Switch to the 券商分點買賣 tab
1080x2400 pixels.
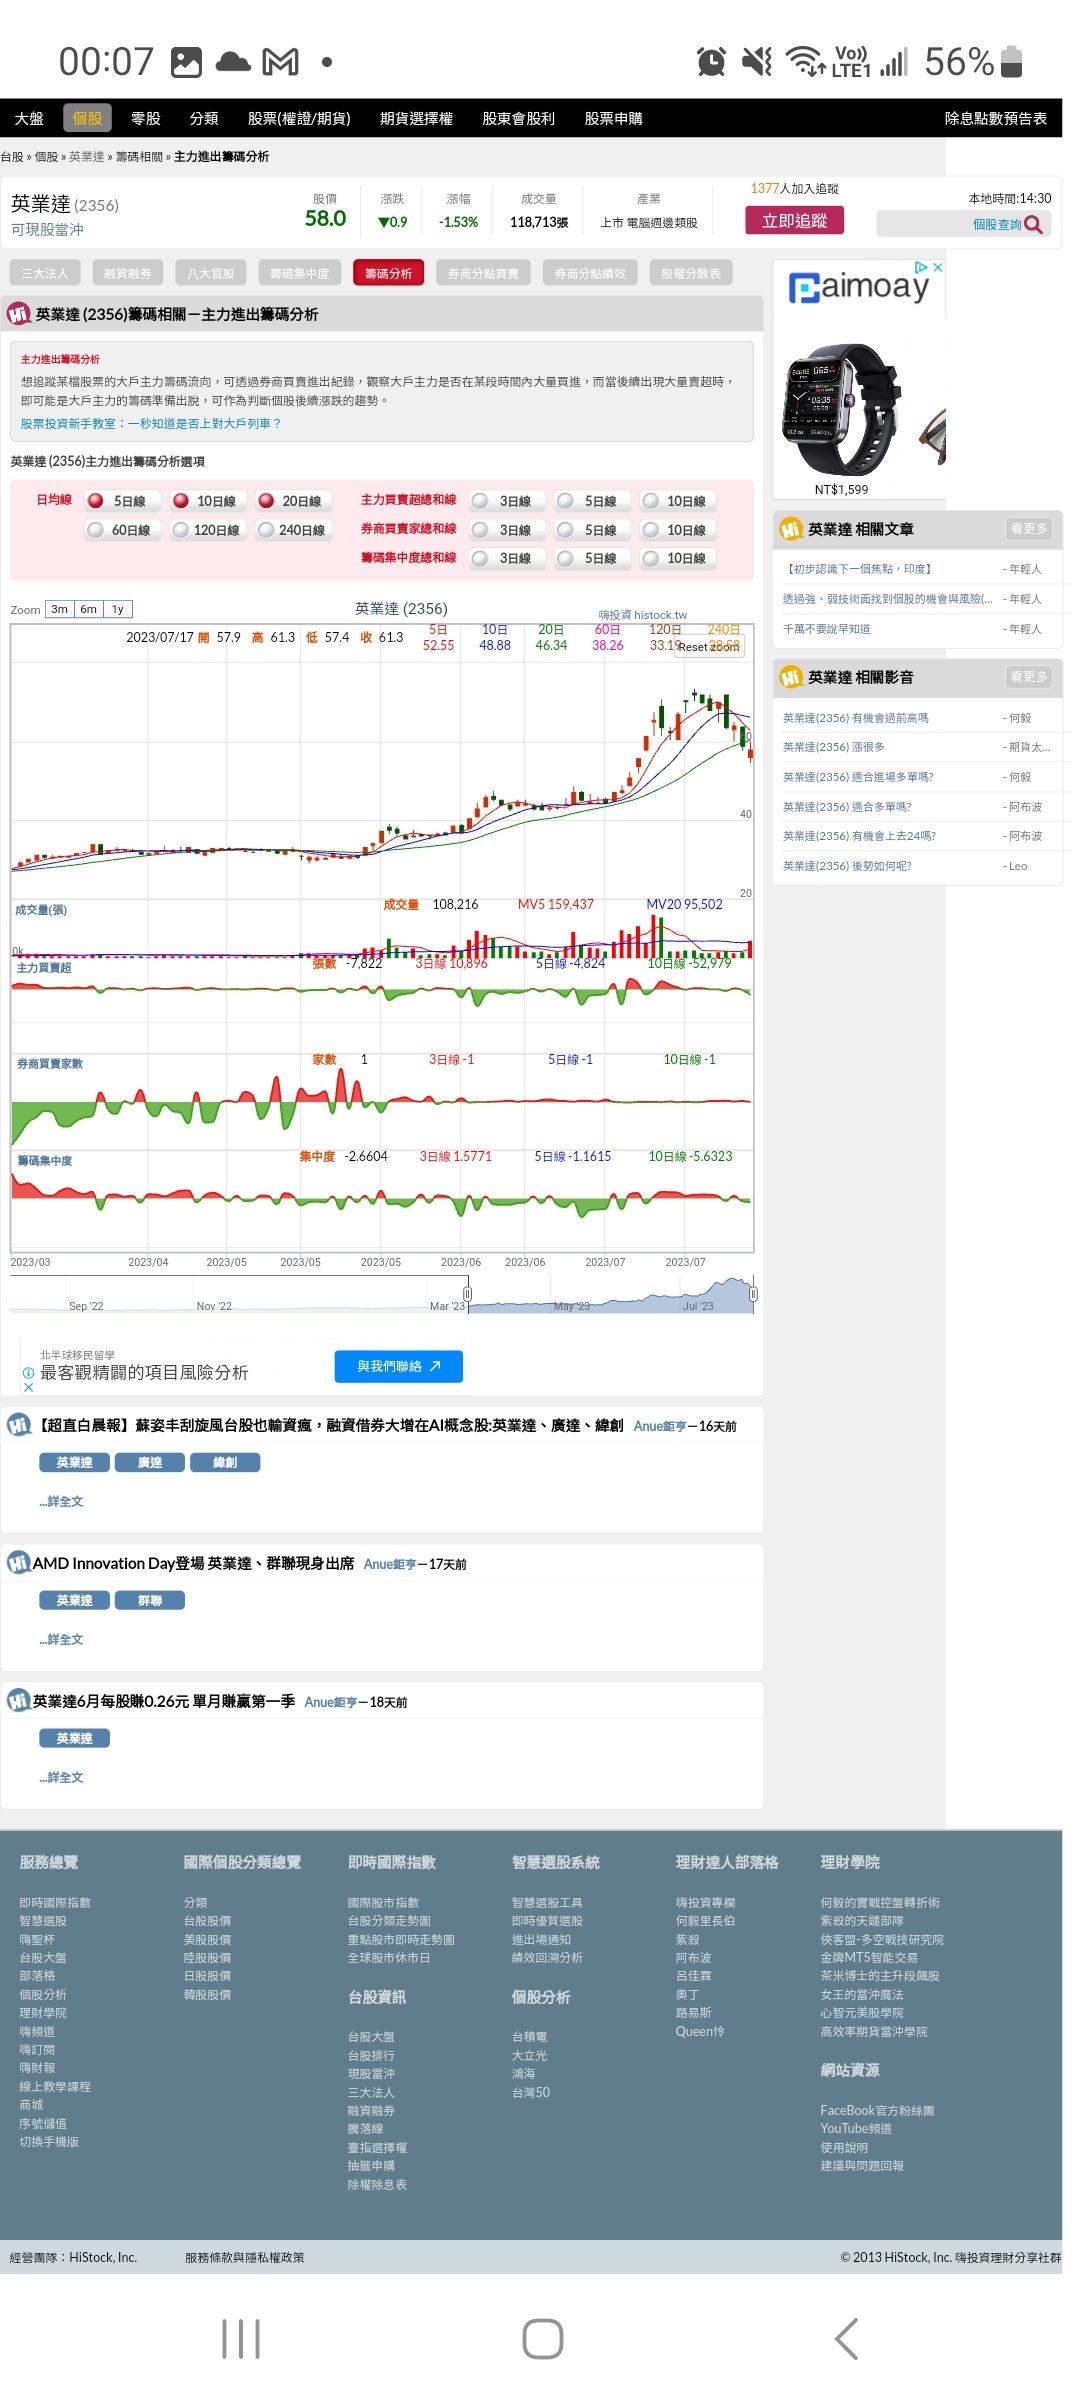(x=483, y=273)
